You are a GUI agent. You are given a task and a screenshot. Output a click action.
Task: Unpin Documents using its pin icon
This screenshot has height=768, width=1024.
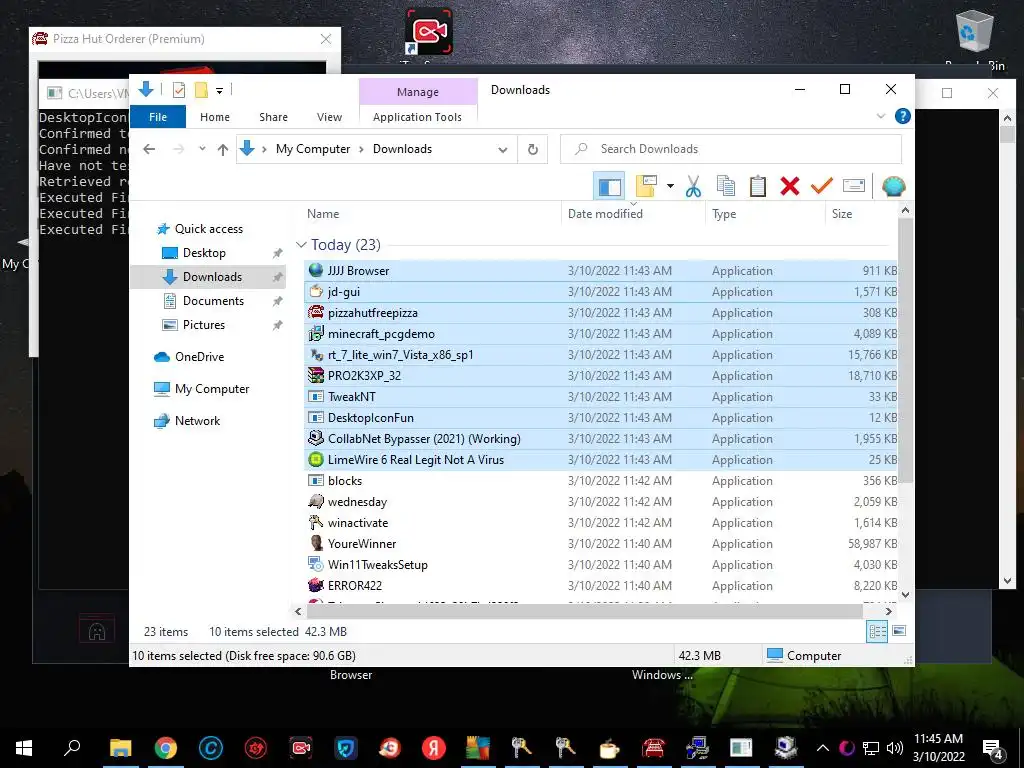click(x=277, y=301)
